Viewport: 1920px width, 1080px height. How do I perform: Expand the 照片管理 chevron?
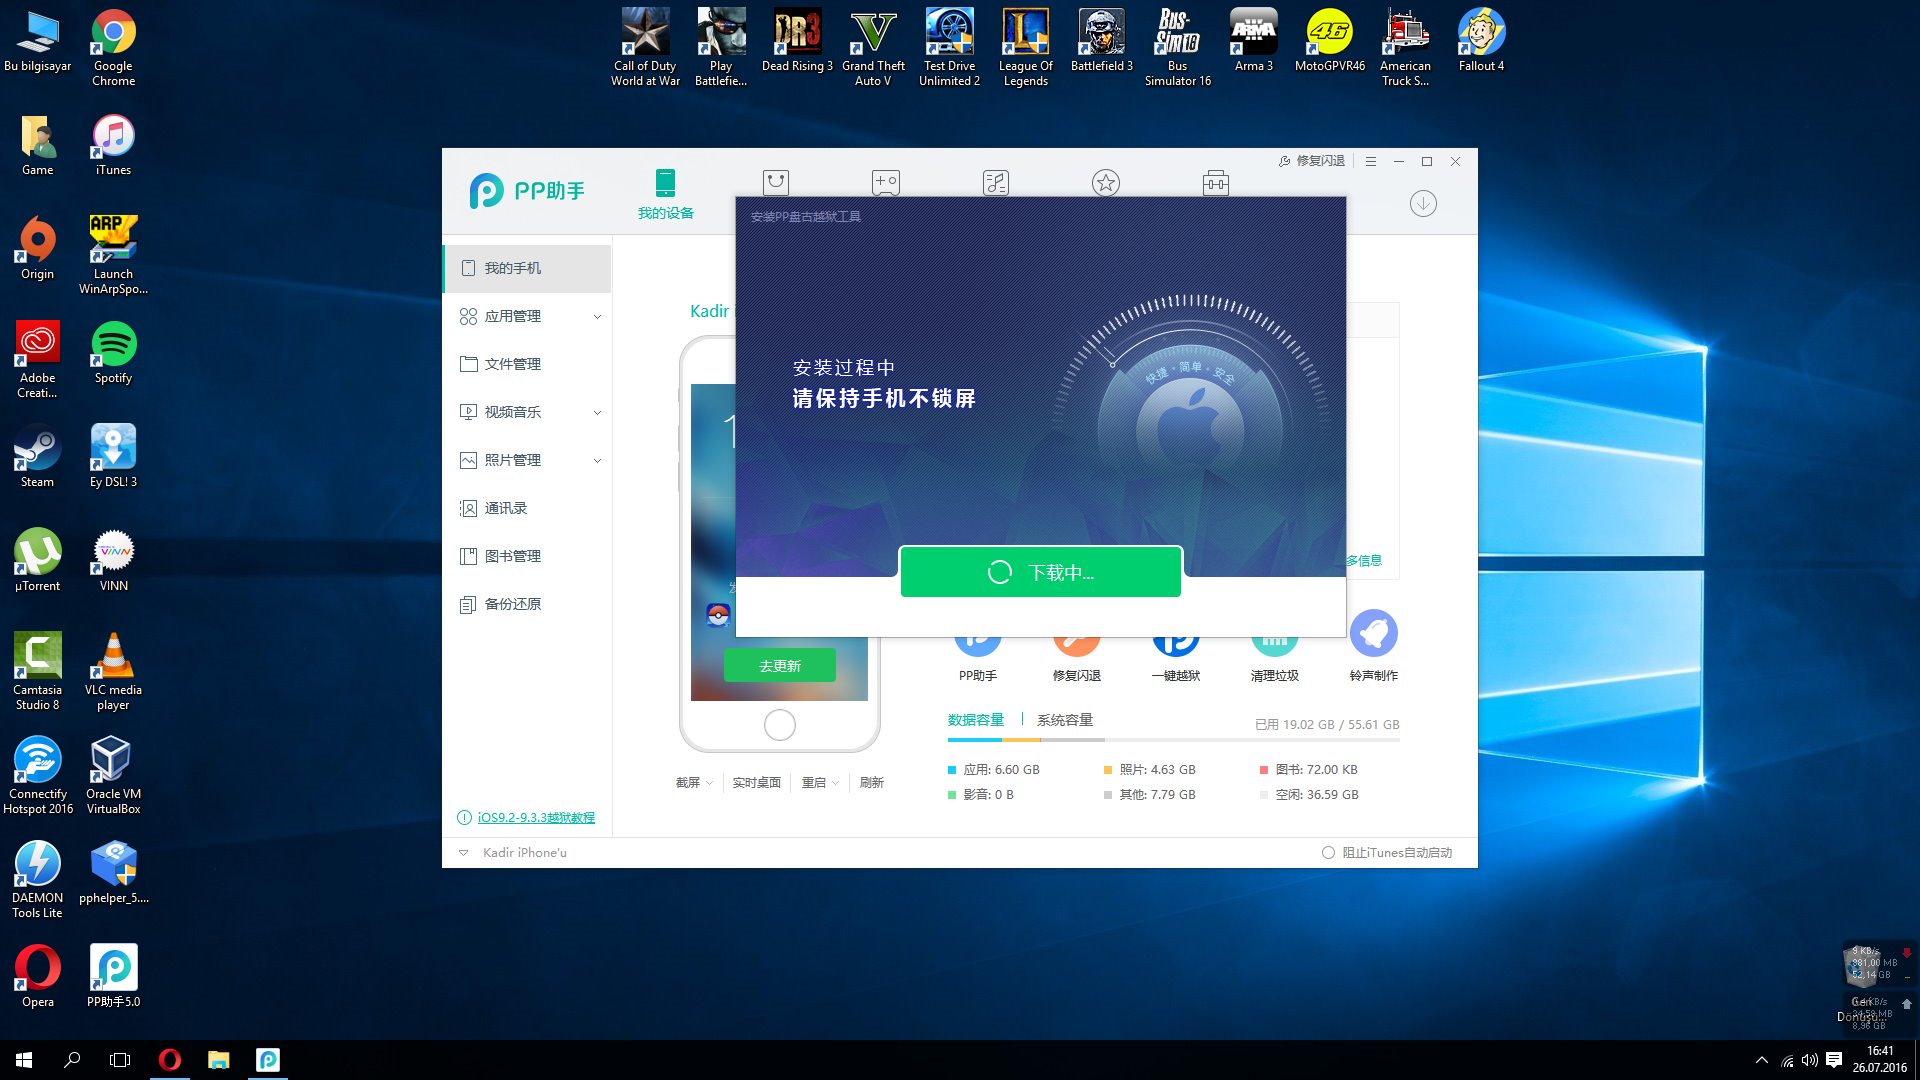[597, 461]
